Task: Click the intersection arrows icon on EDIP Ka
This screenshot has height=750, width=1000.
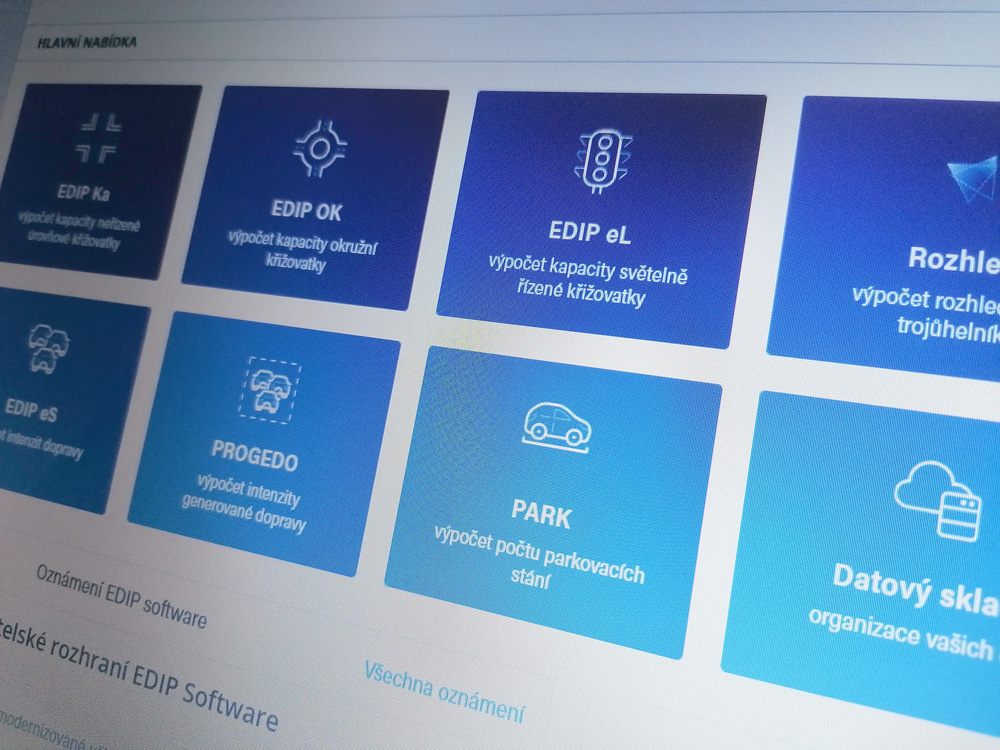Action: pyautogui.click(x=100, y=138)
